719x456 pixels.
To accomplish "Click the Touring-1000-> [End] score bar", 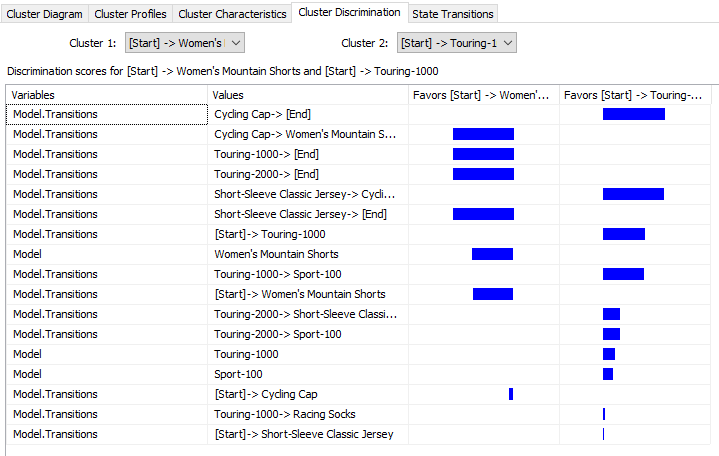I will click(483, 154).
